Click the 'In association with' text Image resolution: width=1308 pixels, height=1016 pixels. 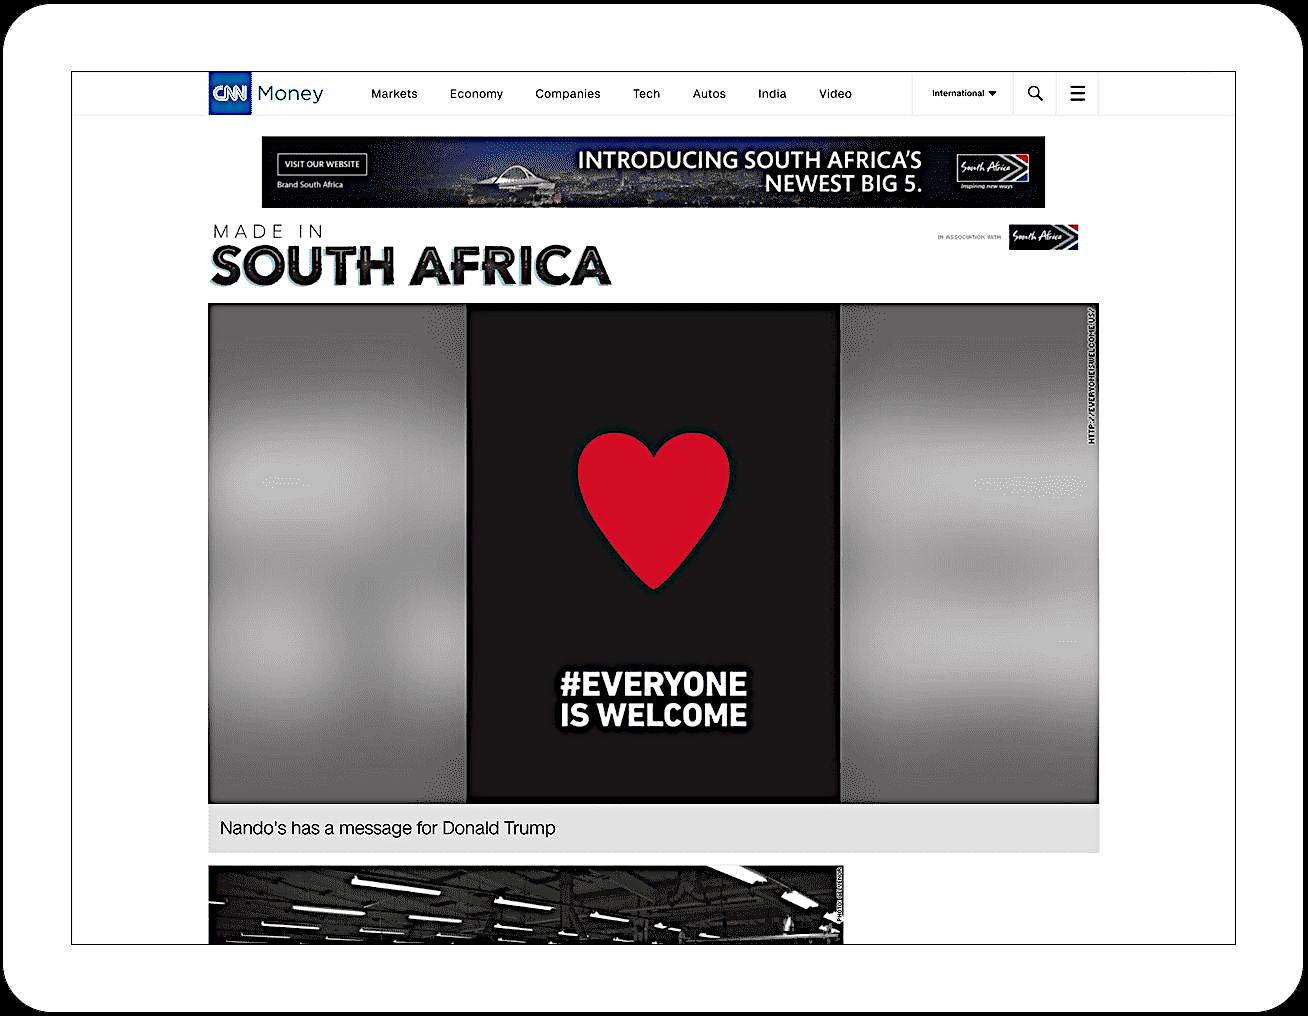[x=969, y=237]
